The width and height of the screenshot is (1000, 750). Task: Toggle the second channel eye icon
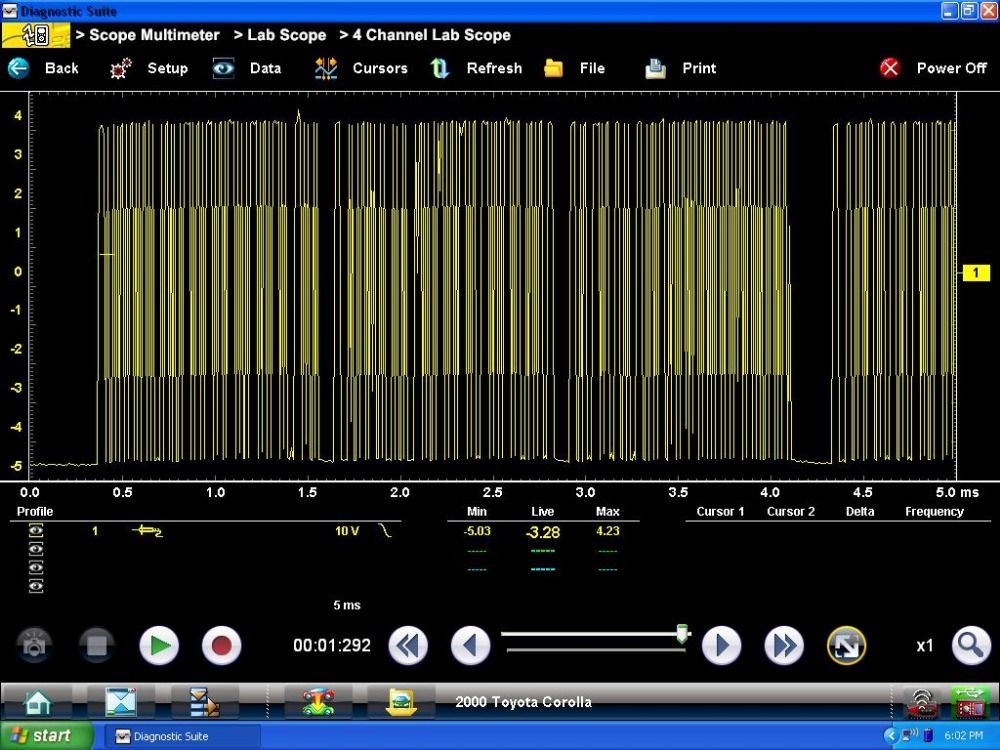tap(36, 549)
